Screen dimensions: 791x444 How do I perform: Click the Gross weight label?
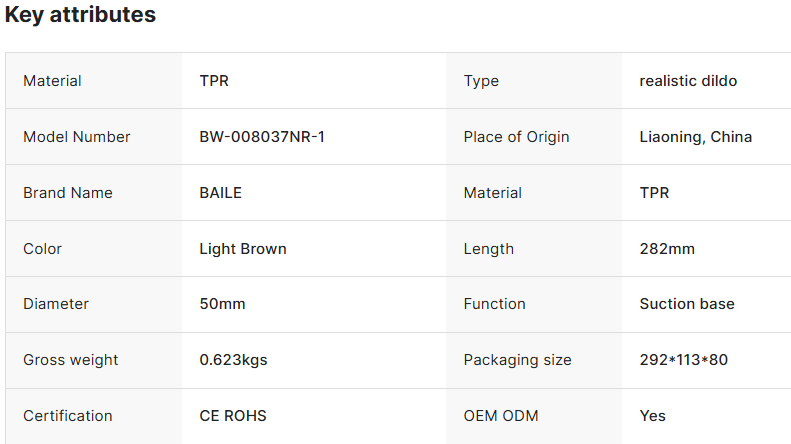(71, 360)
